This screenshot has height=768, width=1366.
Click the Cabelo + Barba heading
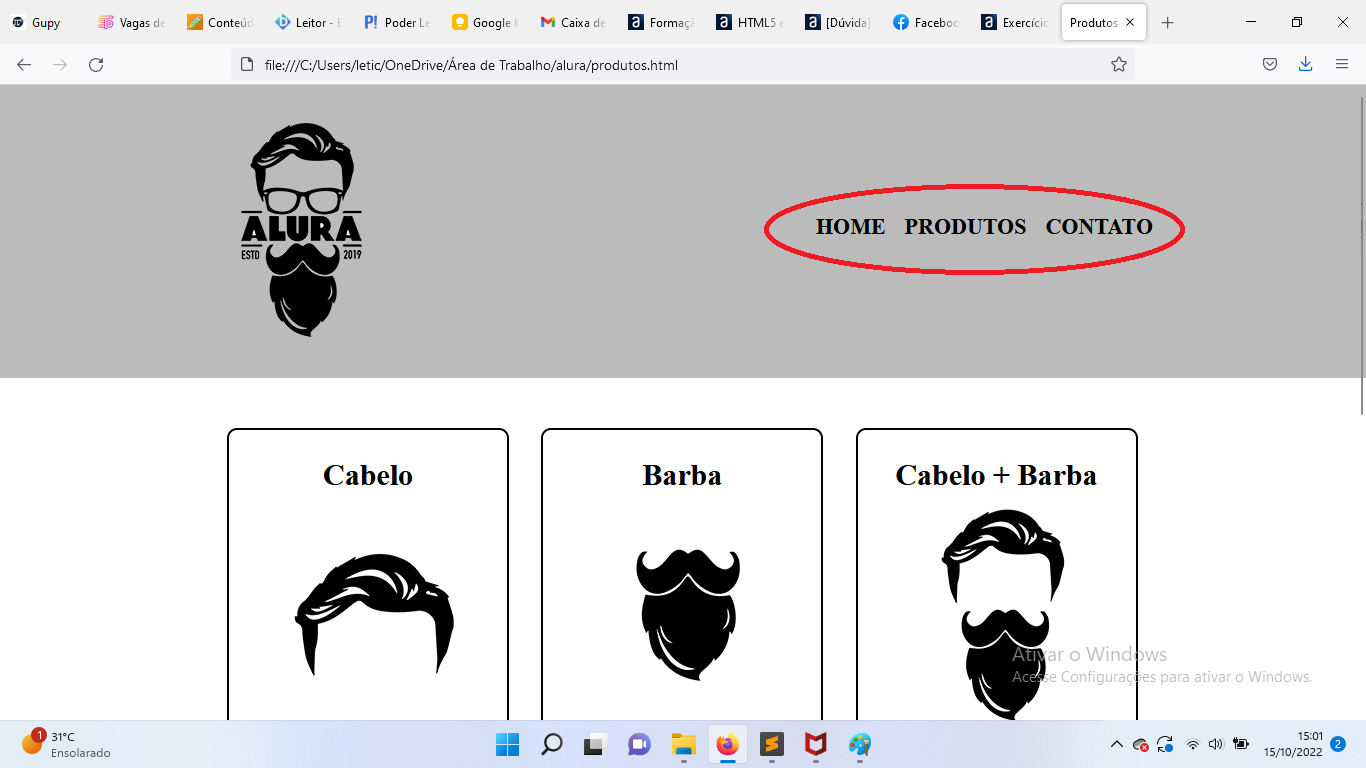pyautogui.click(x=996, y=475)
